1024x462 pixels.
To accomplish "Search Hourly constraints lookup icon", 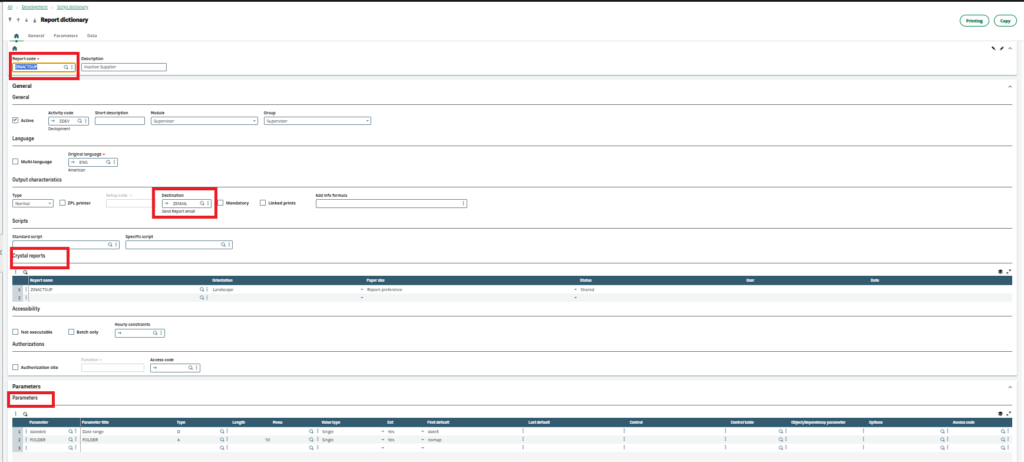I will pyautogui.click(x=155, y=333).
